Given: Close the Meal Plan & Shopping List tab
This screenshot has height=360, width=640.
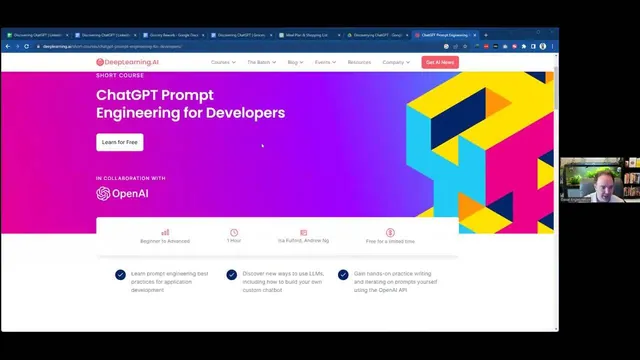Looking at the screenshot, I should [339, 35].
